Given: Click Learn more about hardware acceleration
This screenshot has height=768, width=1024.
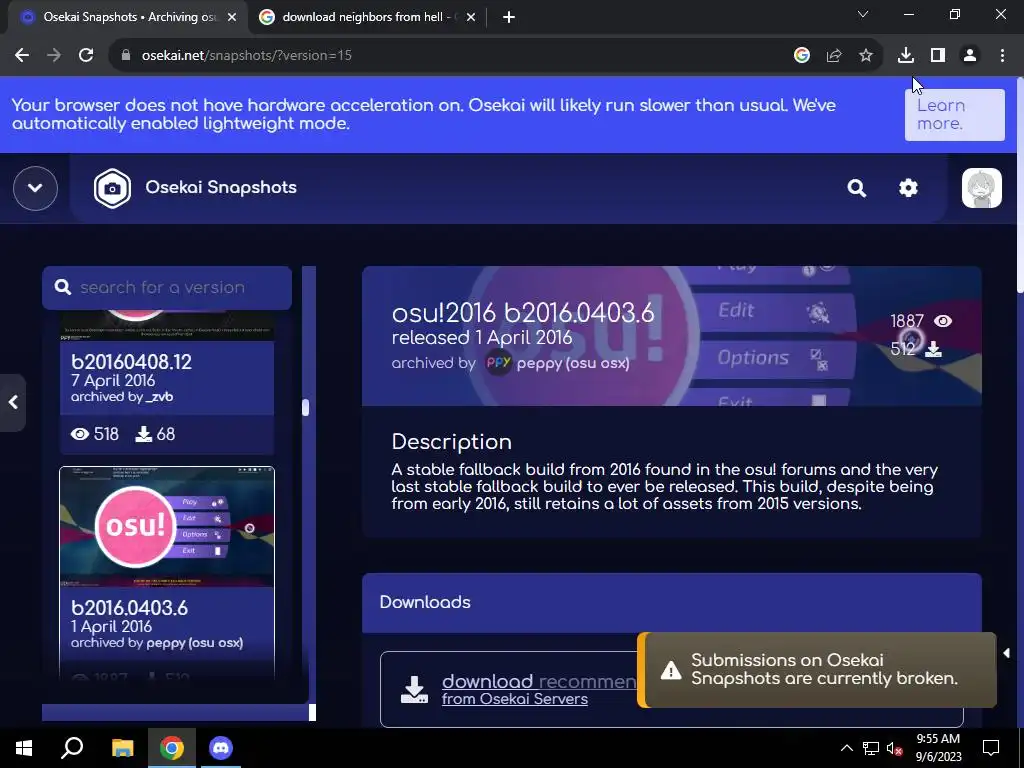Looking at the screenshot, I should [x=954, y=115].
